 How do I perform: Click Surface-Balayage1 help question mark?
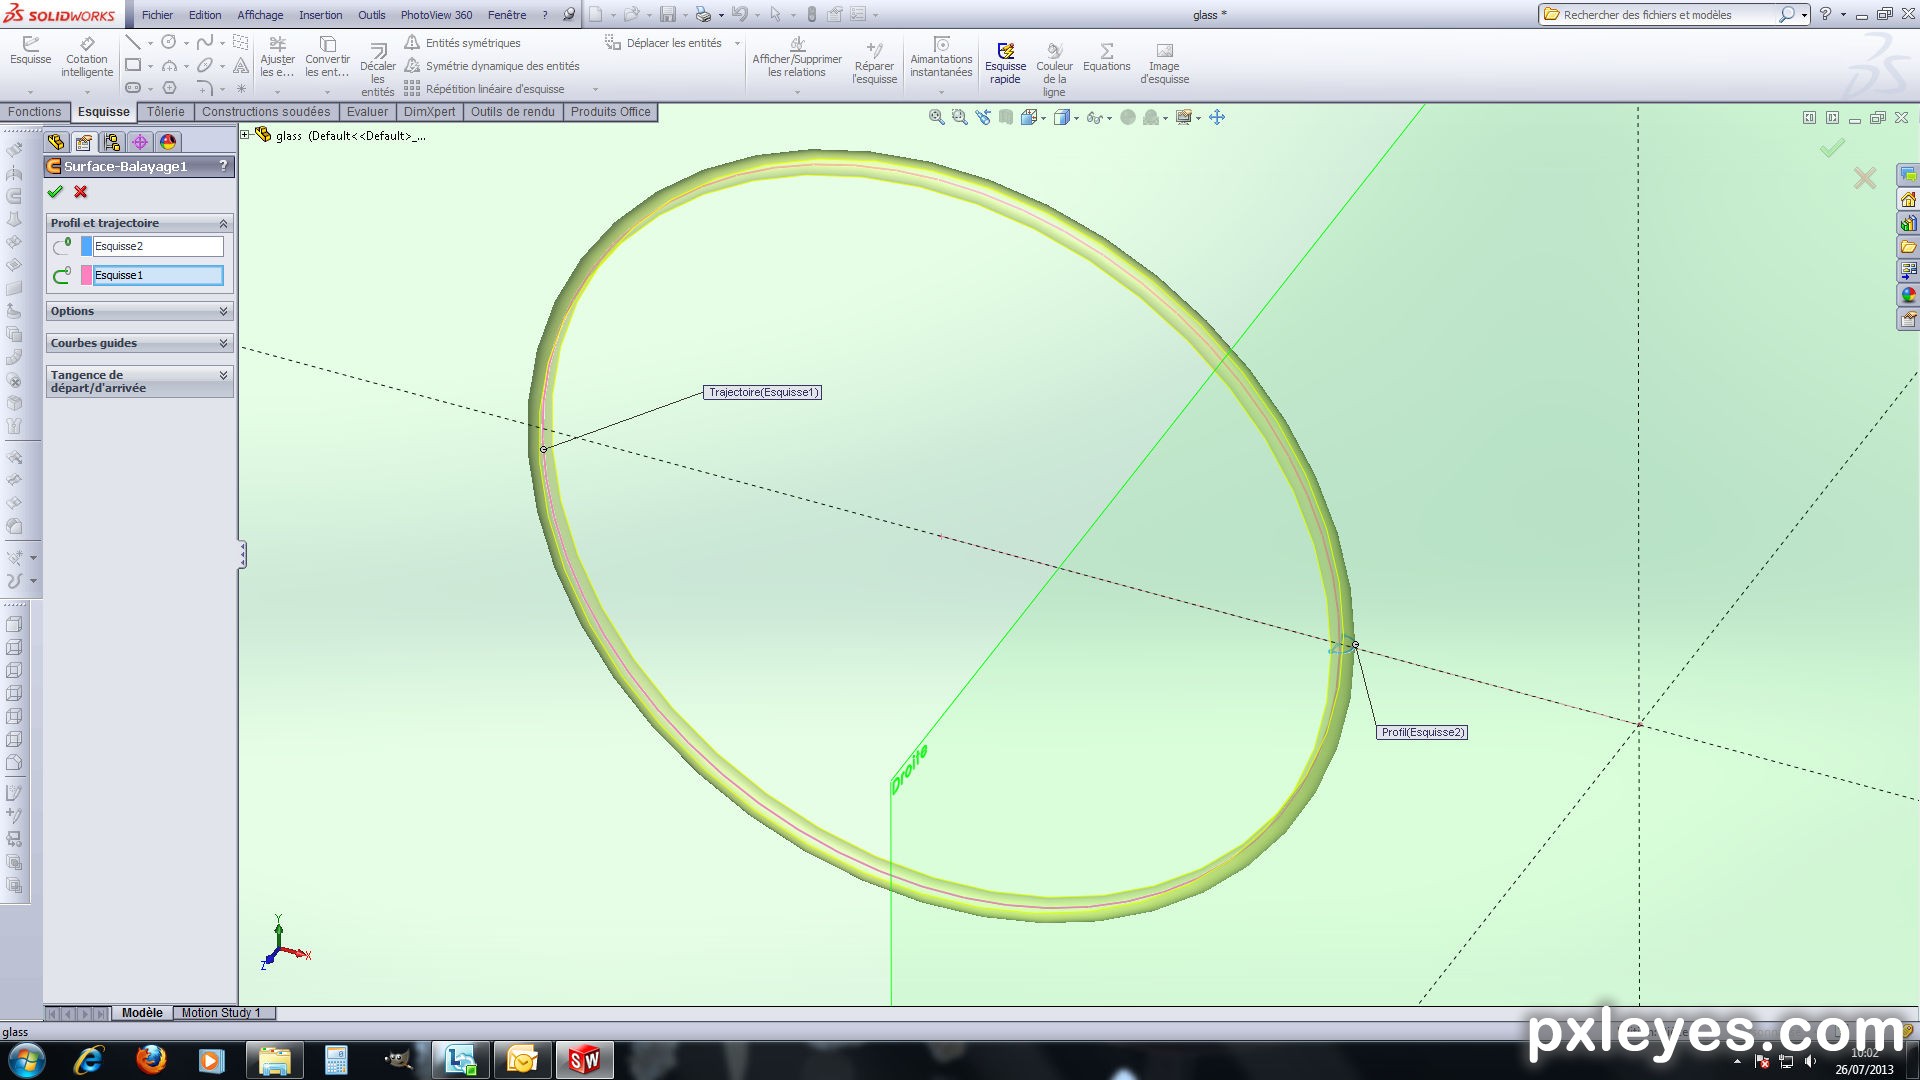tap(223, 166)
